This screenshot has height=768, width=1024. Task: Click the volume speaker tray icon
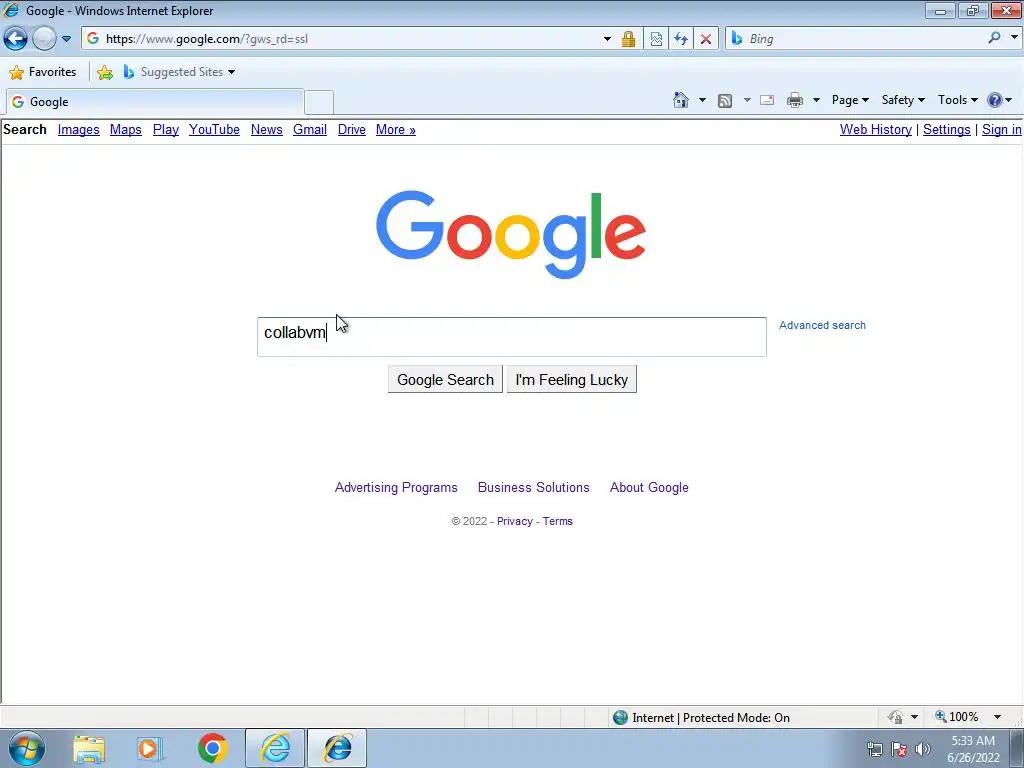point(923,749)
